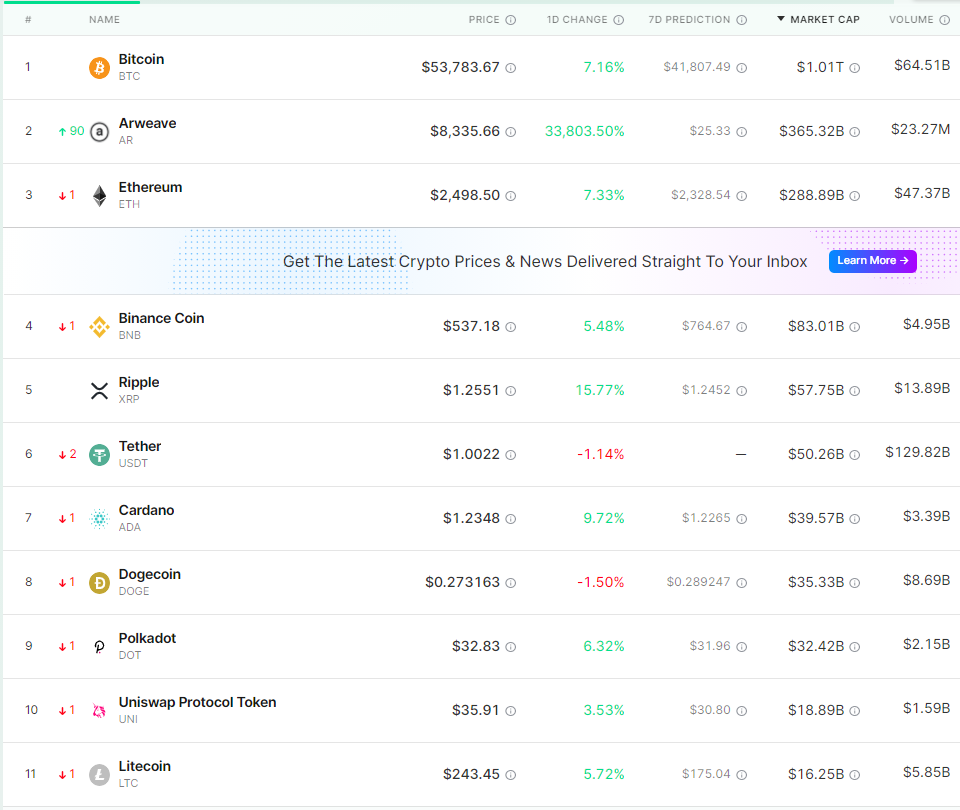Click Binance Coin 7D prediction $764.67
This screenshot has height=810, width=960.
pos(706,326)
